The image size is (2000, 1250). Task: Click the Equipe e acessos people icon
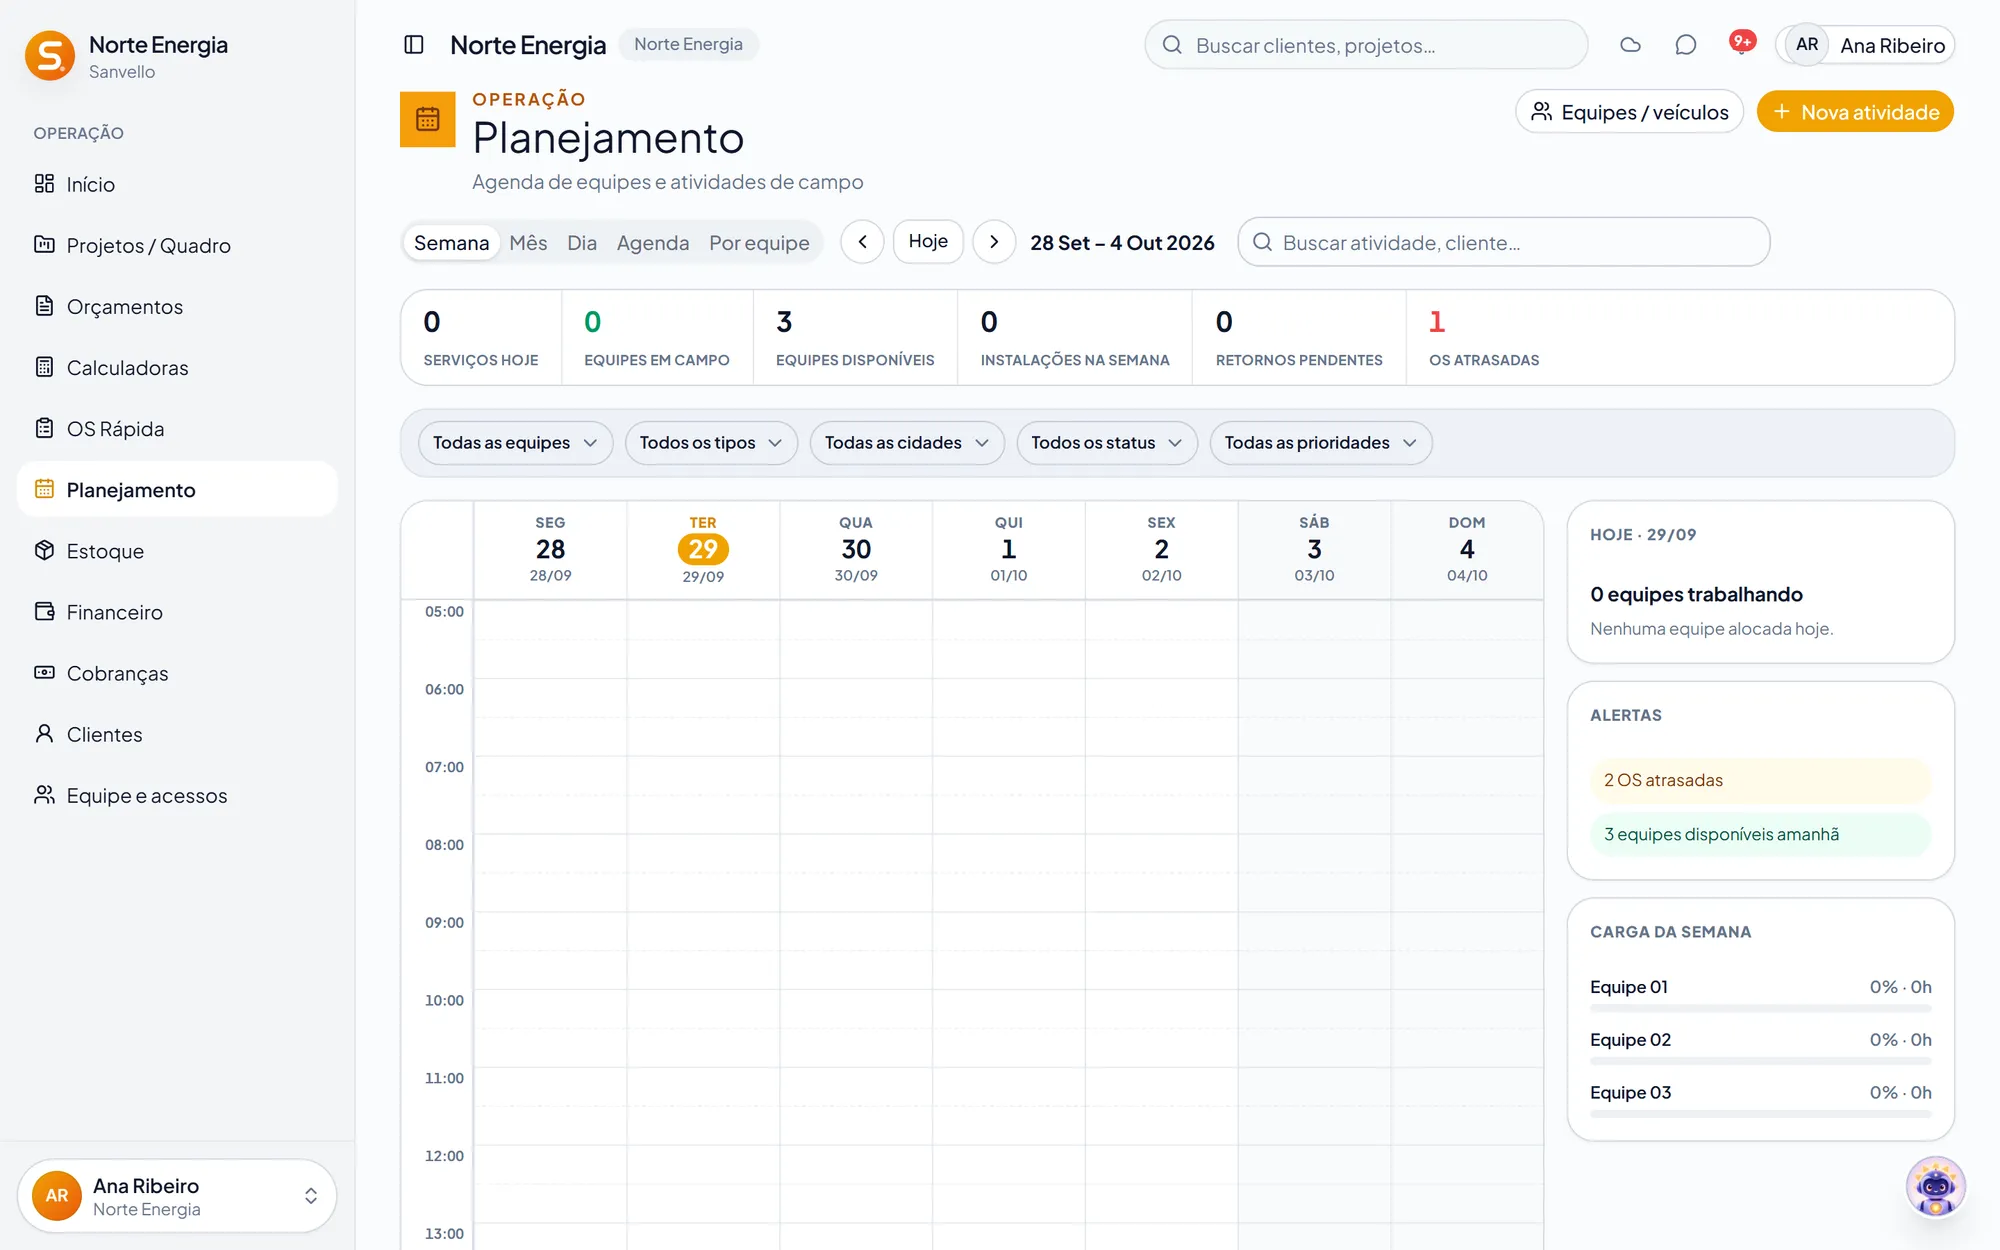[44, 795]
